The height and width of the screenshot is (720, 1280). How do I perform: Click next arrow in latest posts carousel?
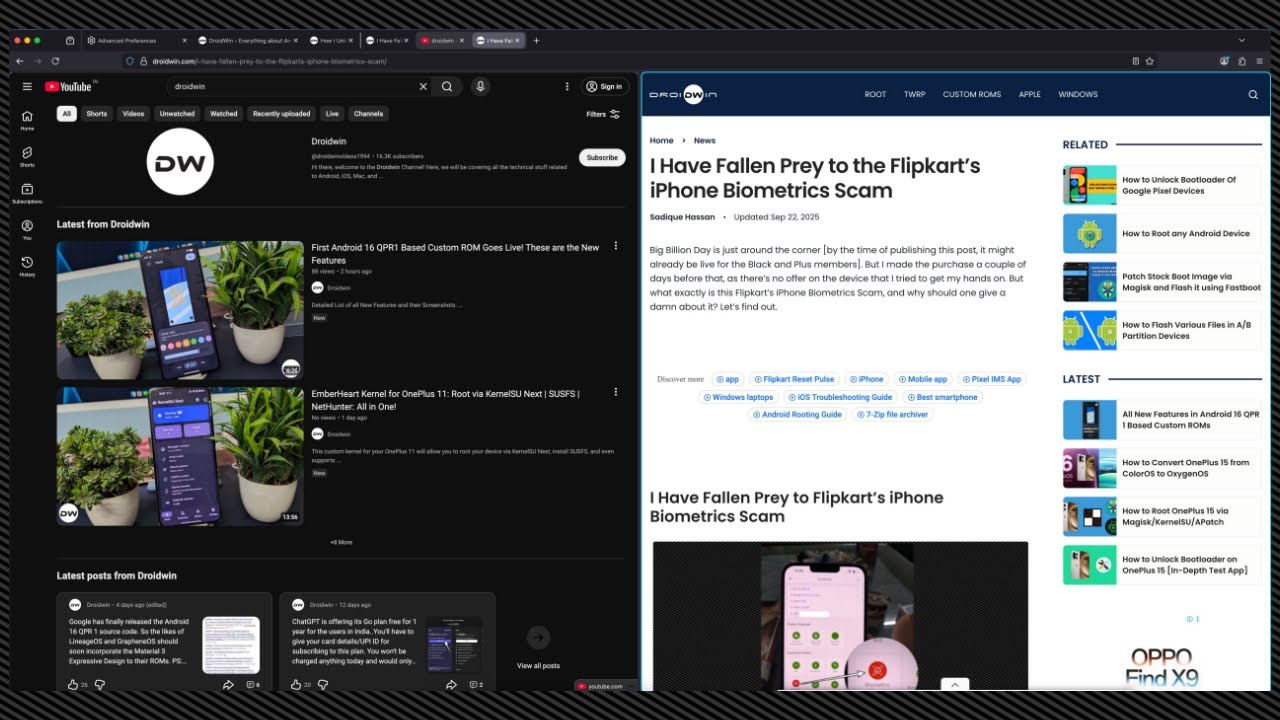click(x=538, y=637)
